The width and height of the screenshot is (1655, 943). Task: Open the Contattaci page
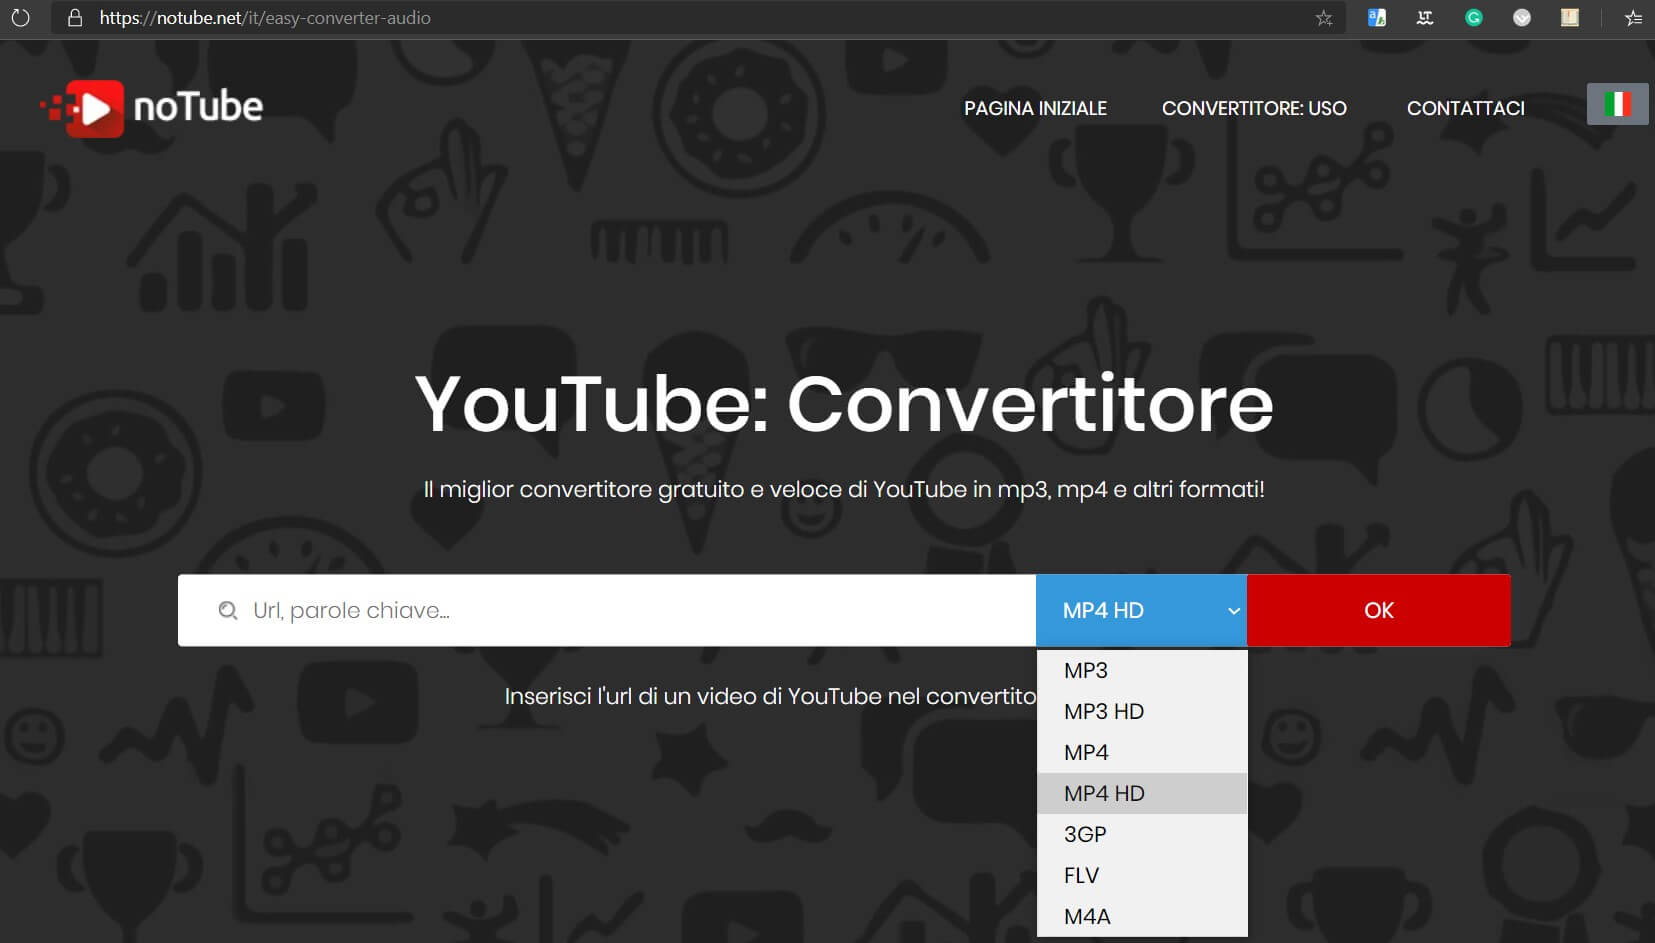1465,108
